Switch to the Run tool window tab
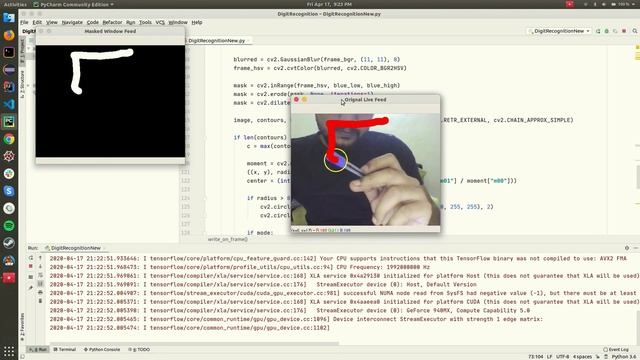The image size is (640, 360). tap(38, 350)
